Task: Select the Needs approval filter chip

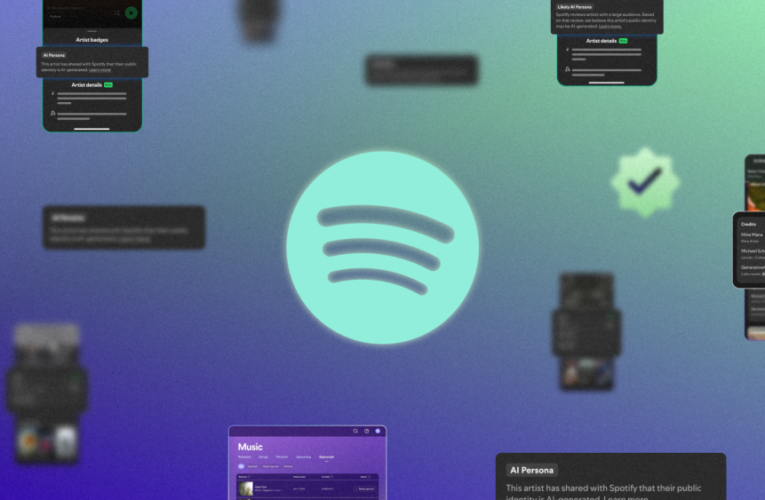Action: (x=271, y=466)
